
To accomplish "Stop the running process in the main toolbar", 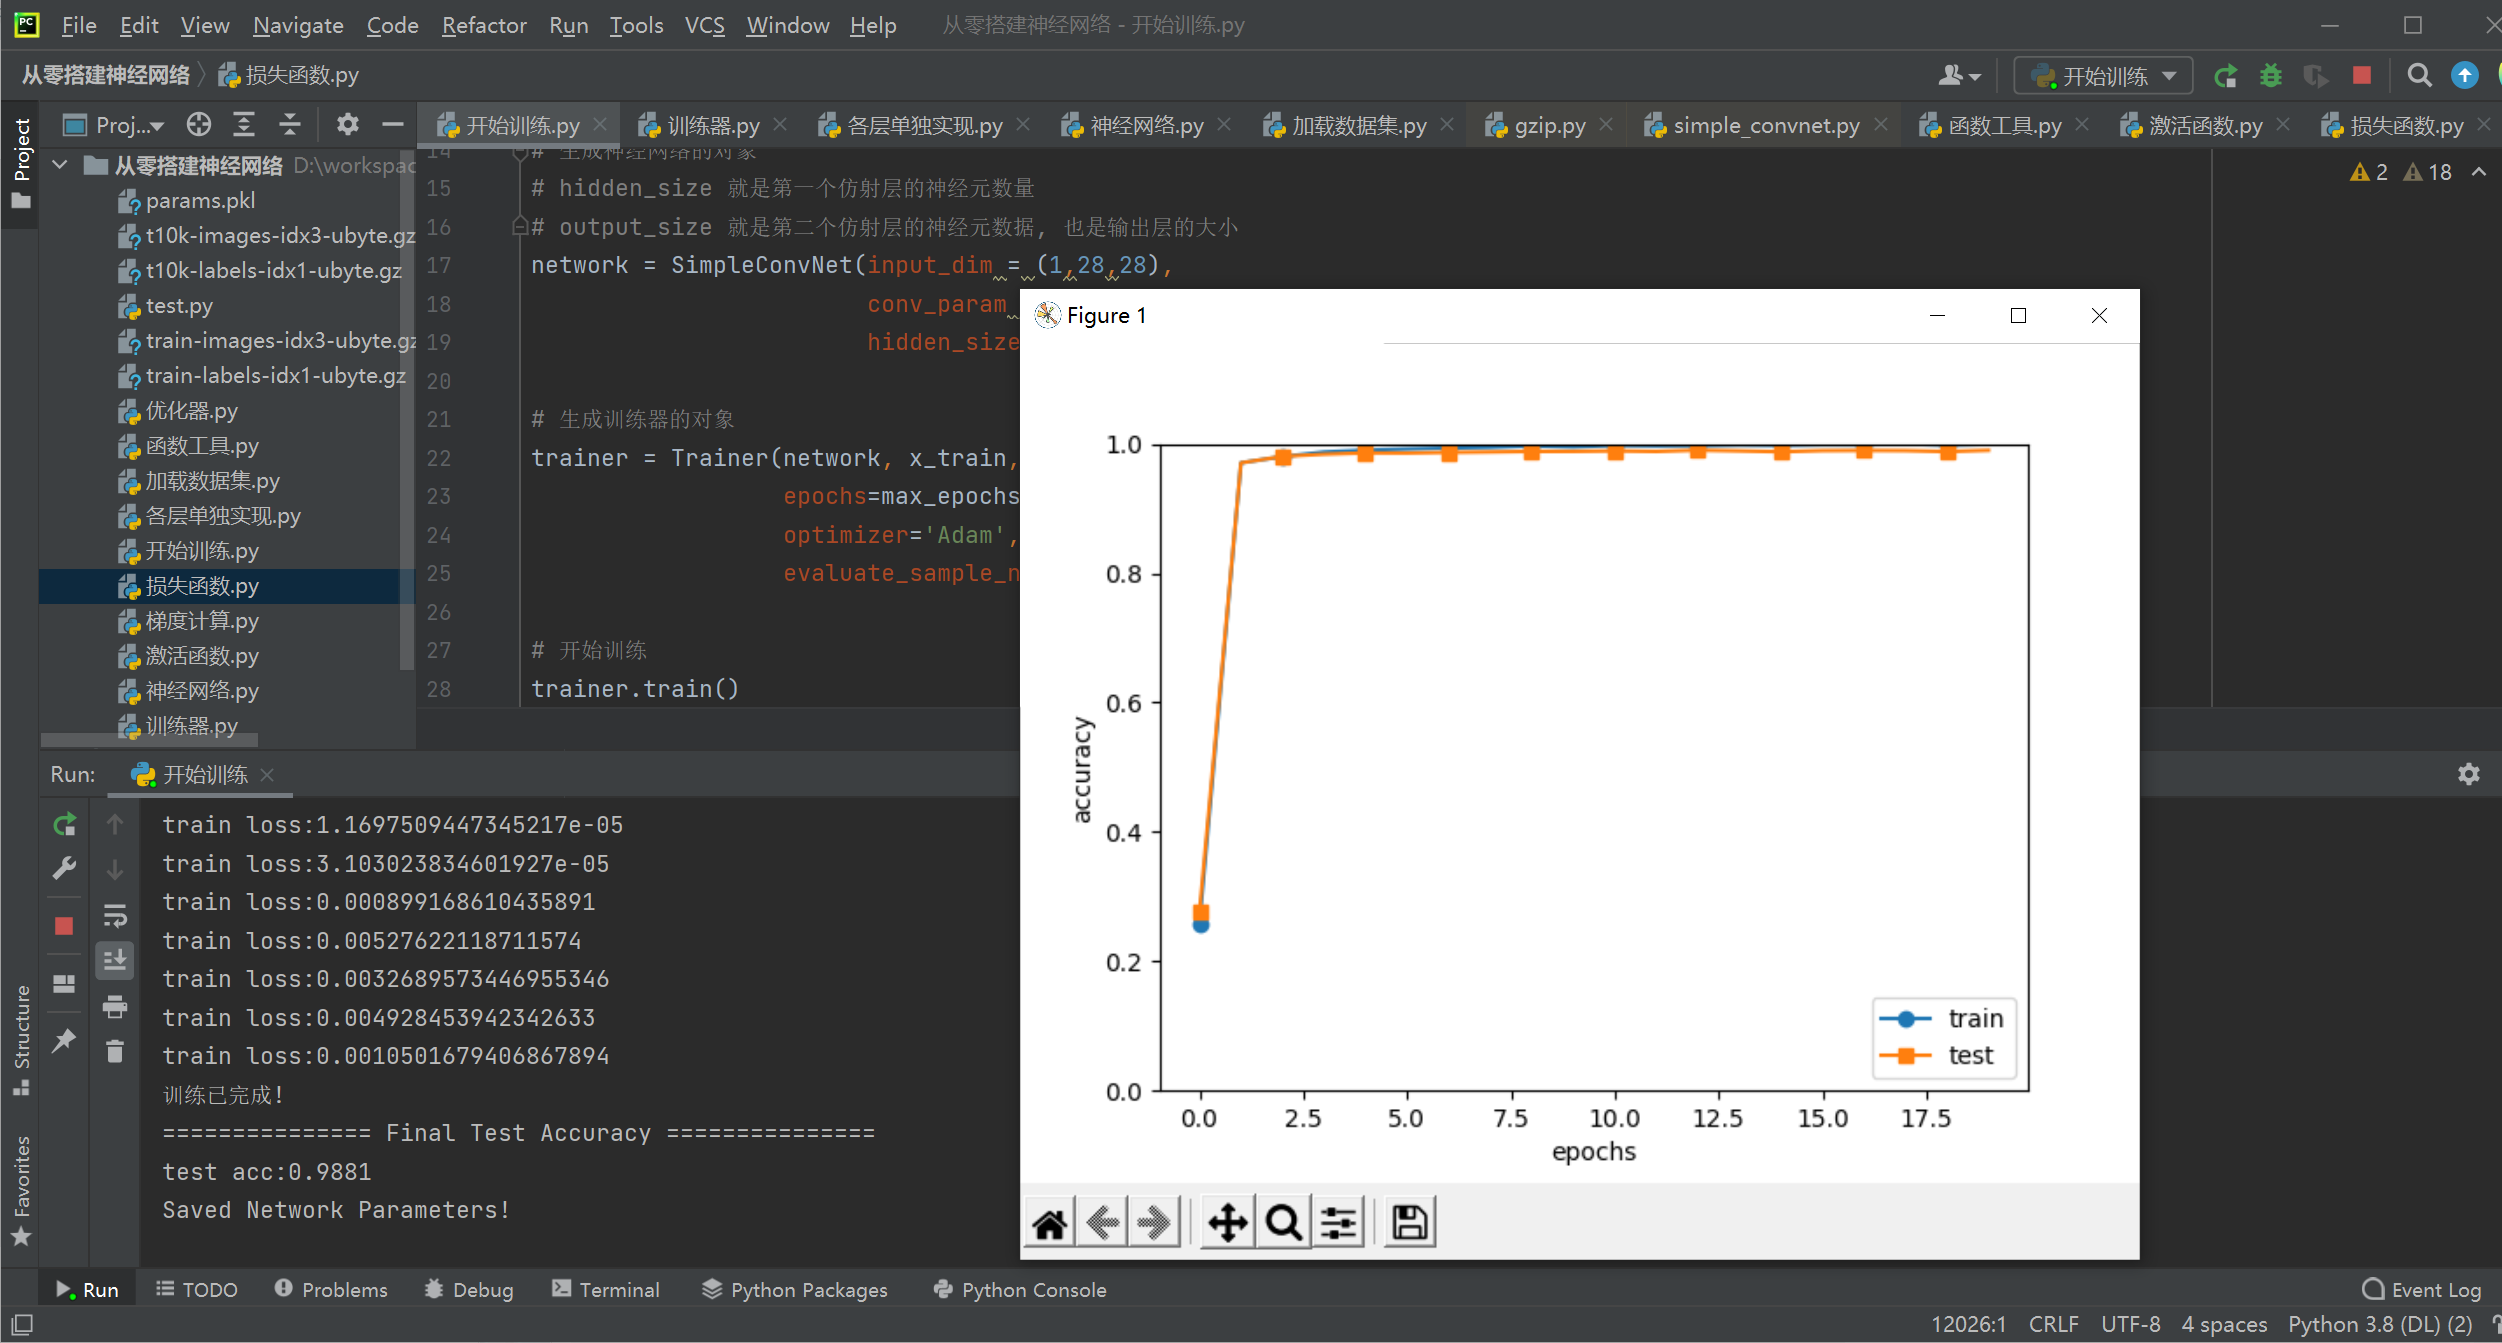I will click(x=2362, y=76).
